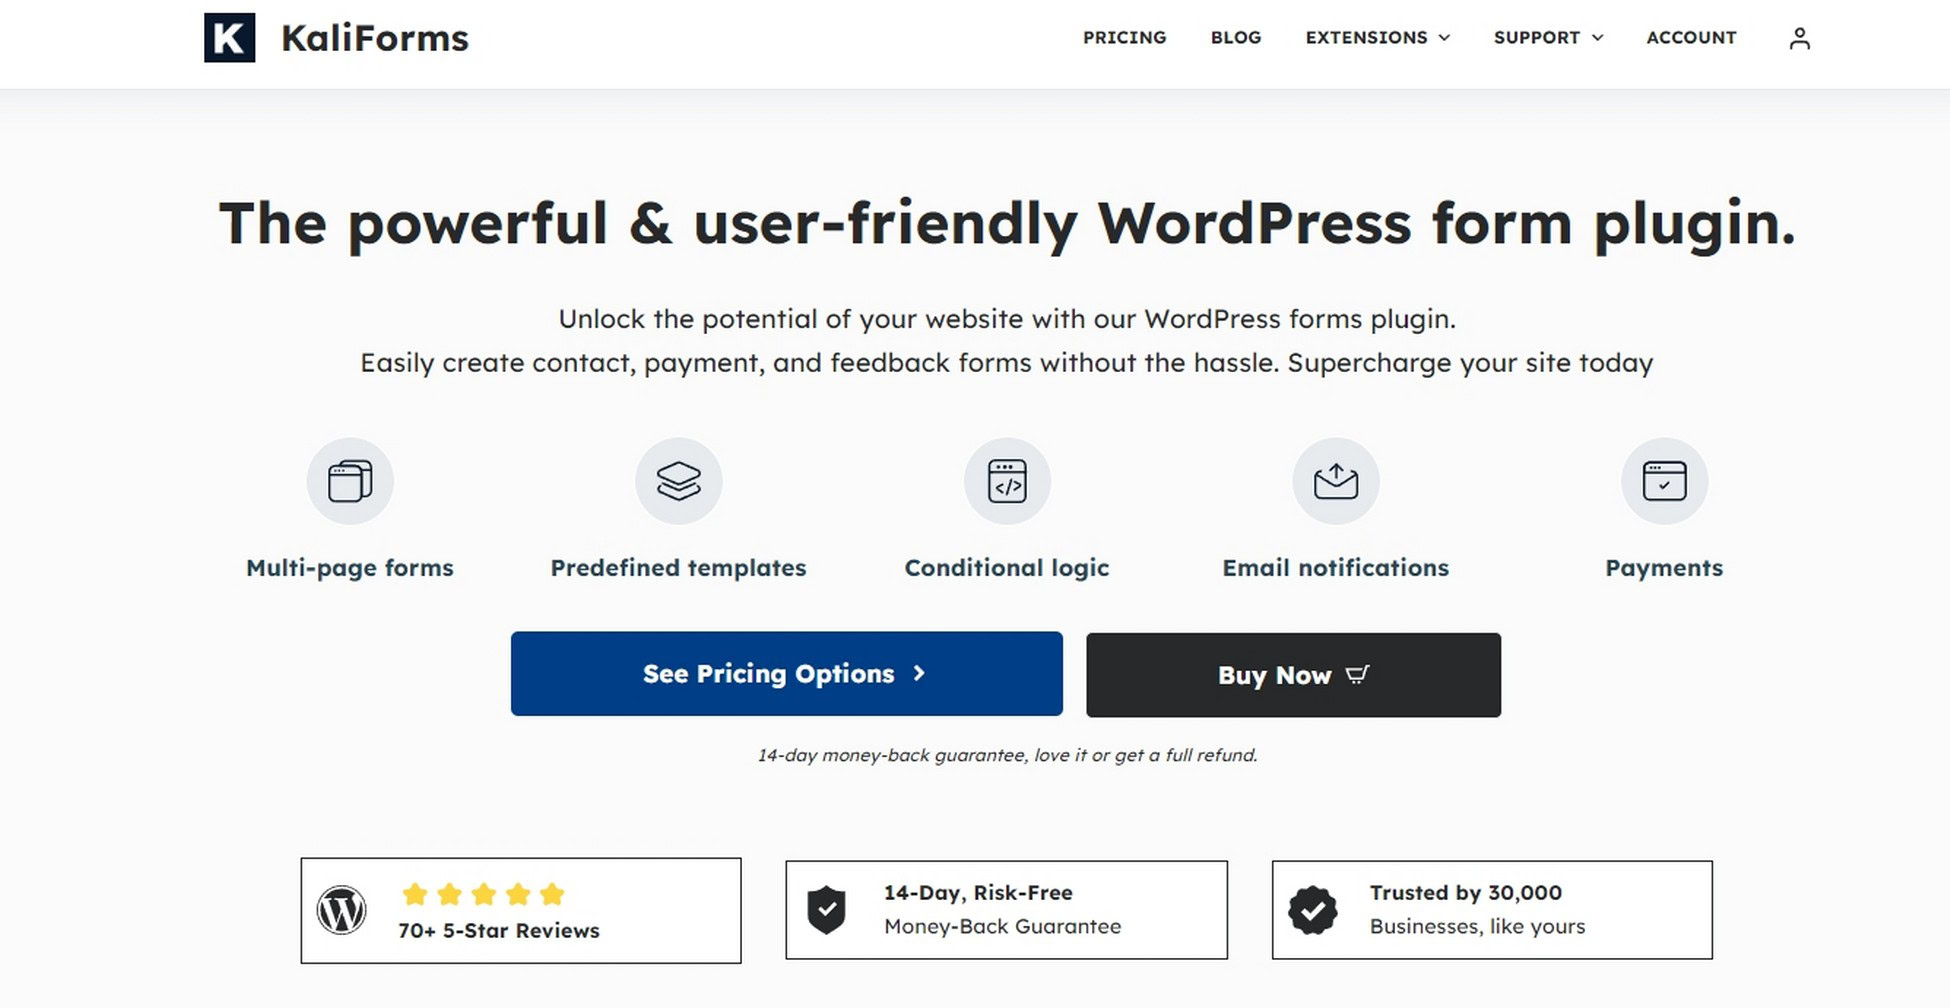Expand the Extensions dropdown menu

[x=1377, y=38]
